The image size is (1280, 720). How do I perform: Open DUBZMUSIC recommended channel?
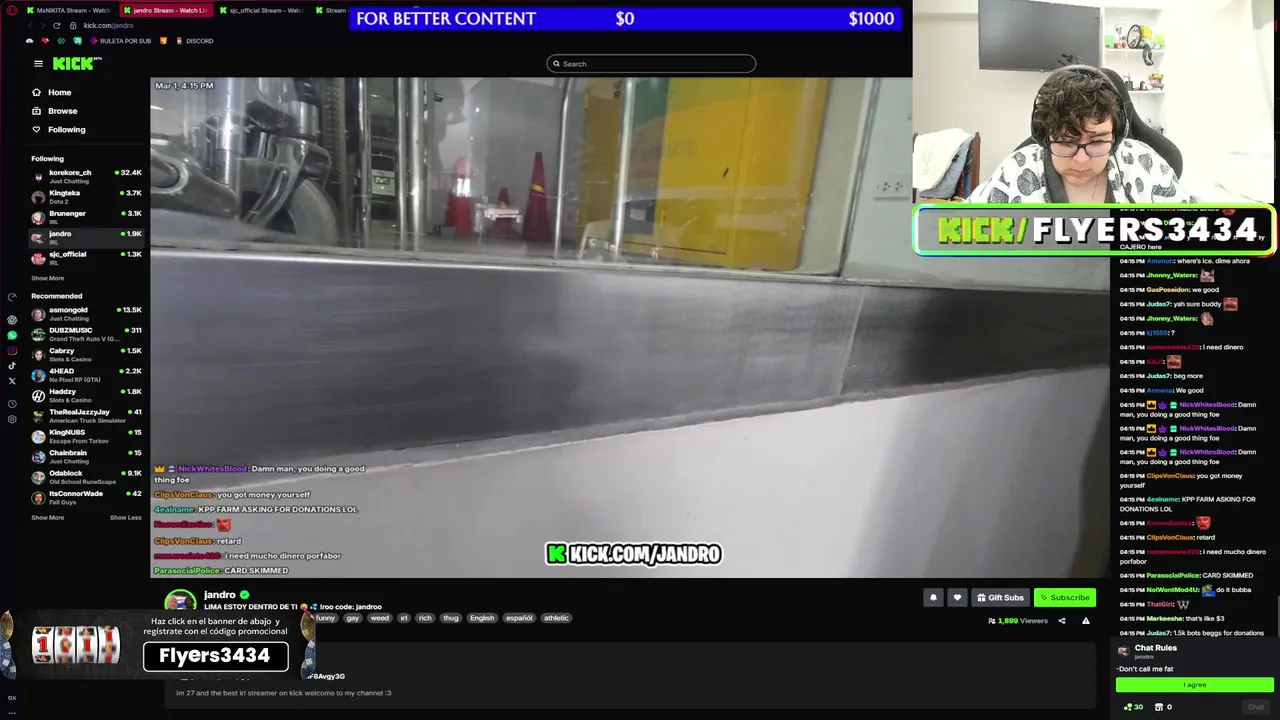(86, 334)
